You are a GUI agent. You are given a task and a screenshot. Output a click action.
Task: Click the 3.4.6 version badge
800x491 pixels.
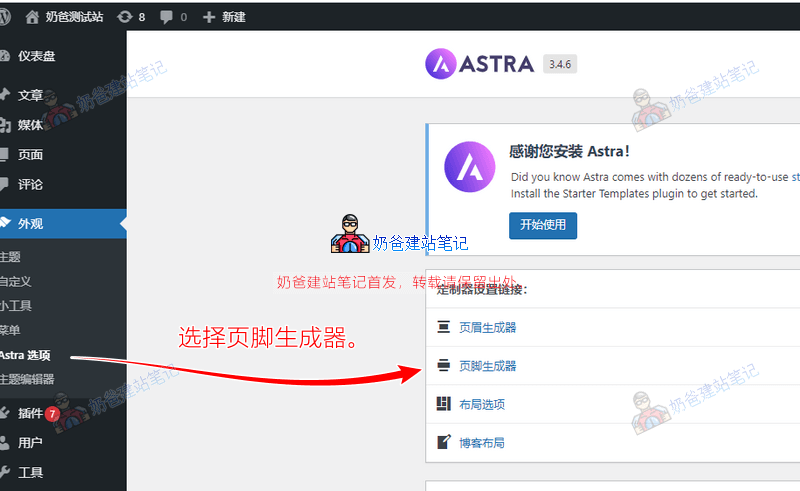[x=560, y=64]
